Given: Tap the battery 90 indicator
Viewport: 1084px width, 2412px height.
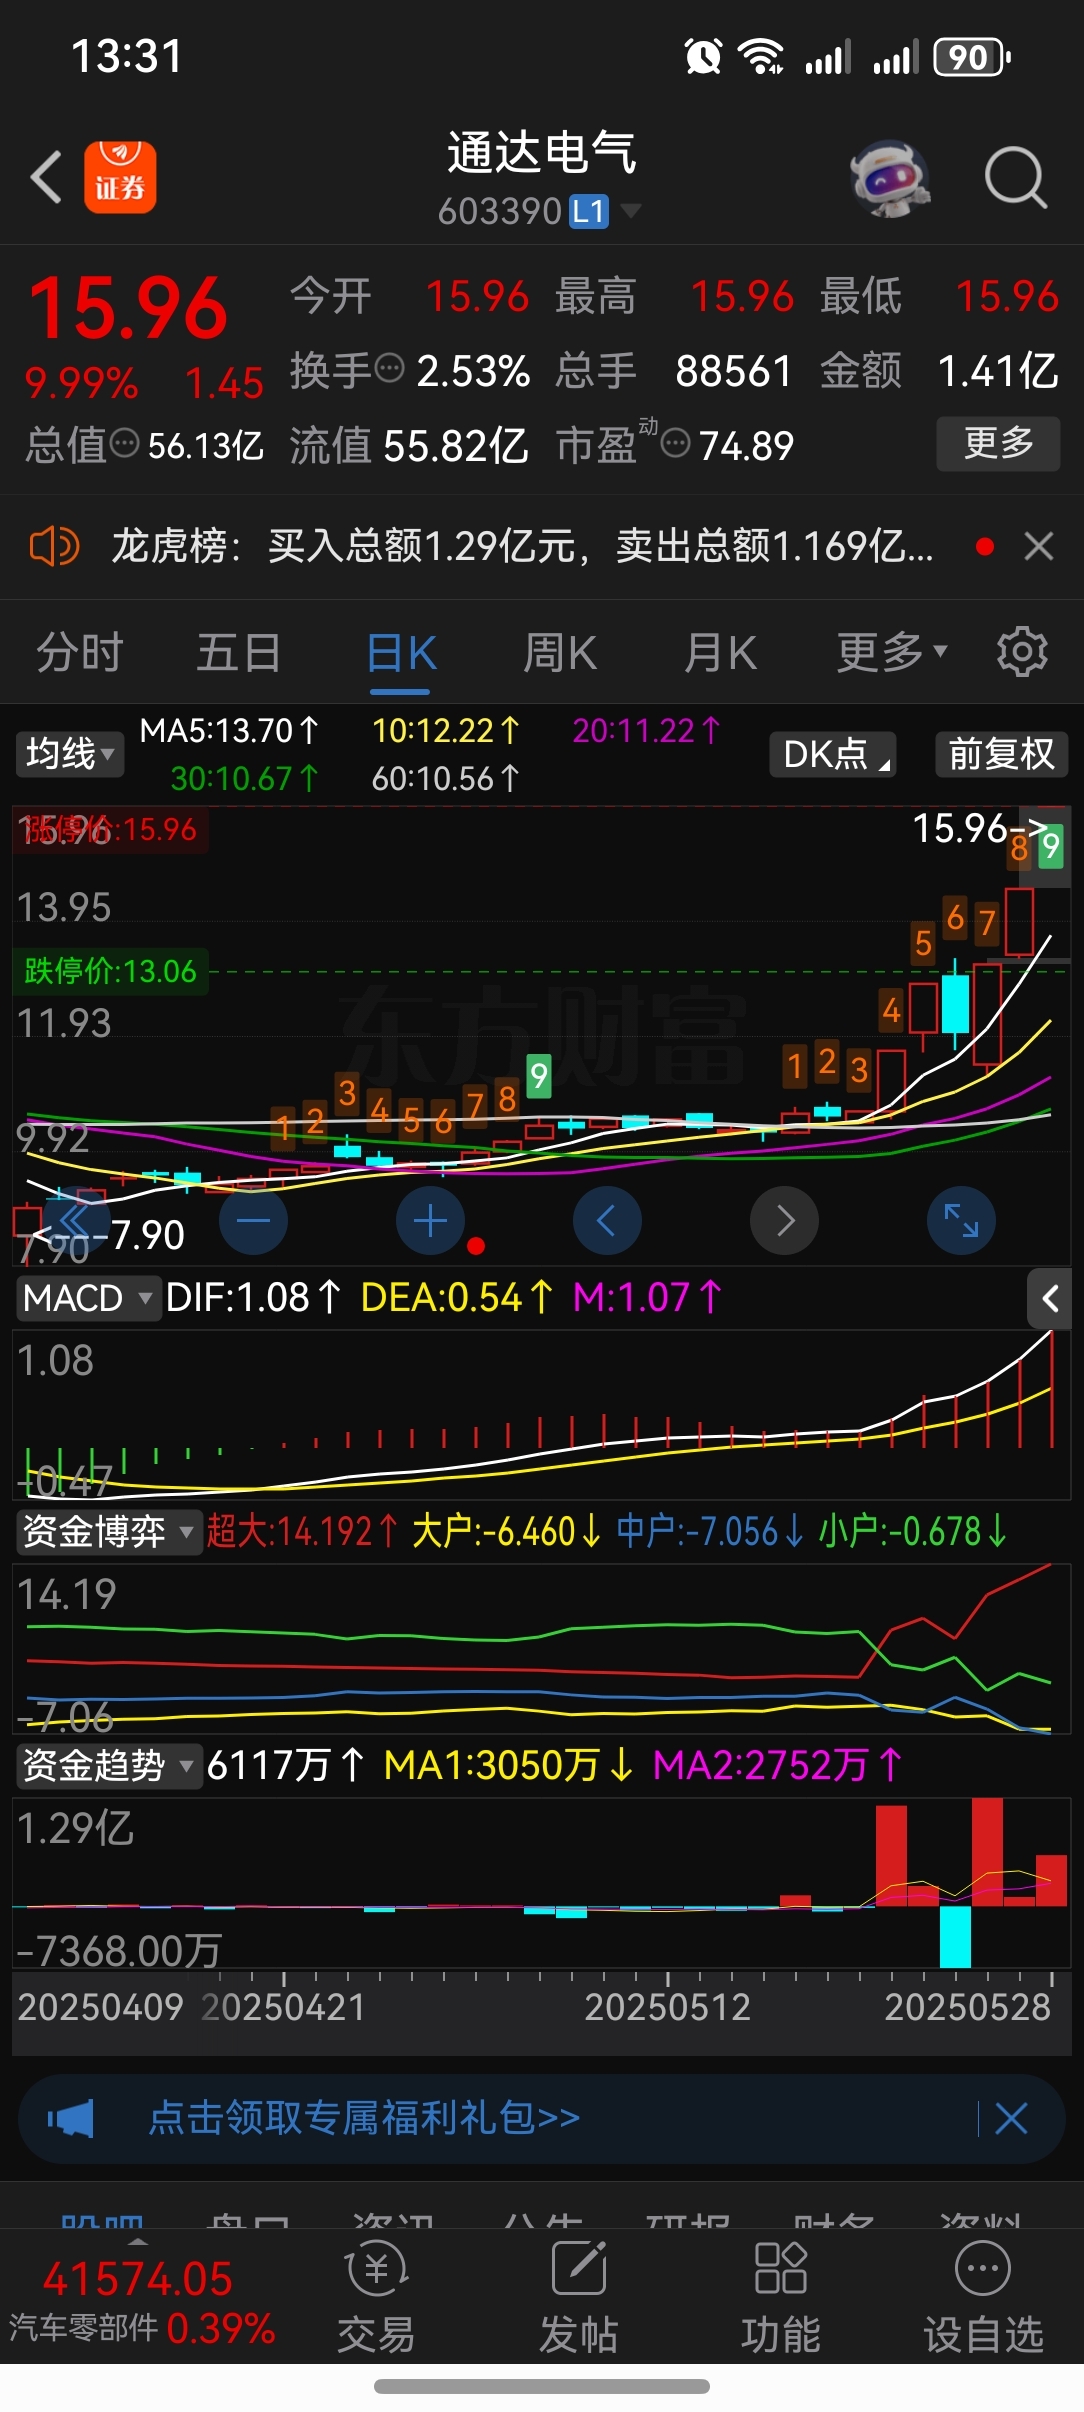Looking at the screenshot, I should click(972, 57).
